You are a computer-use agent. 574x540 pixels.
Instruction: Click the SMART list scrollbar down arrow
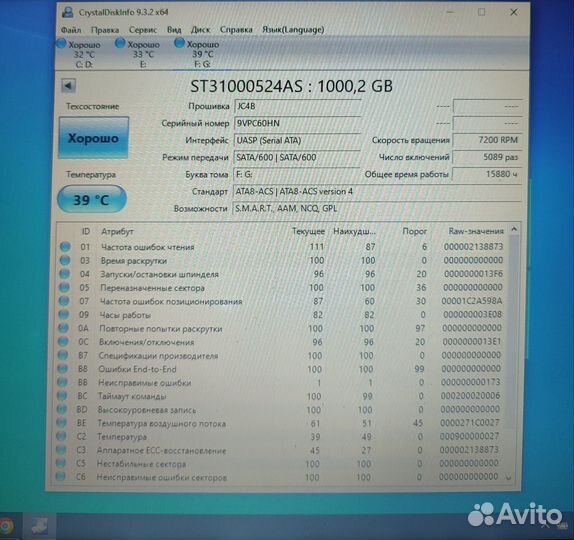point(509,477)
